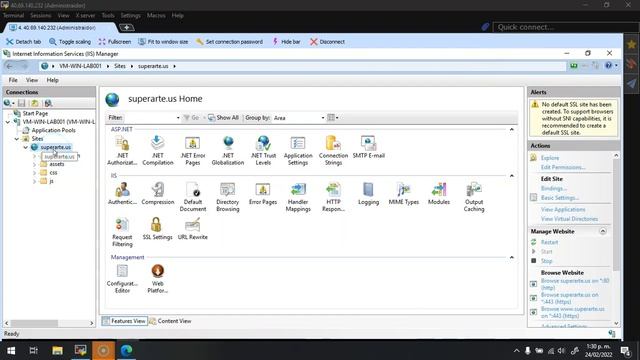Open the Macros menu in terminal app

tap(156, 16)
